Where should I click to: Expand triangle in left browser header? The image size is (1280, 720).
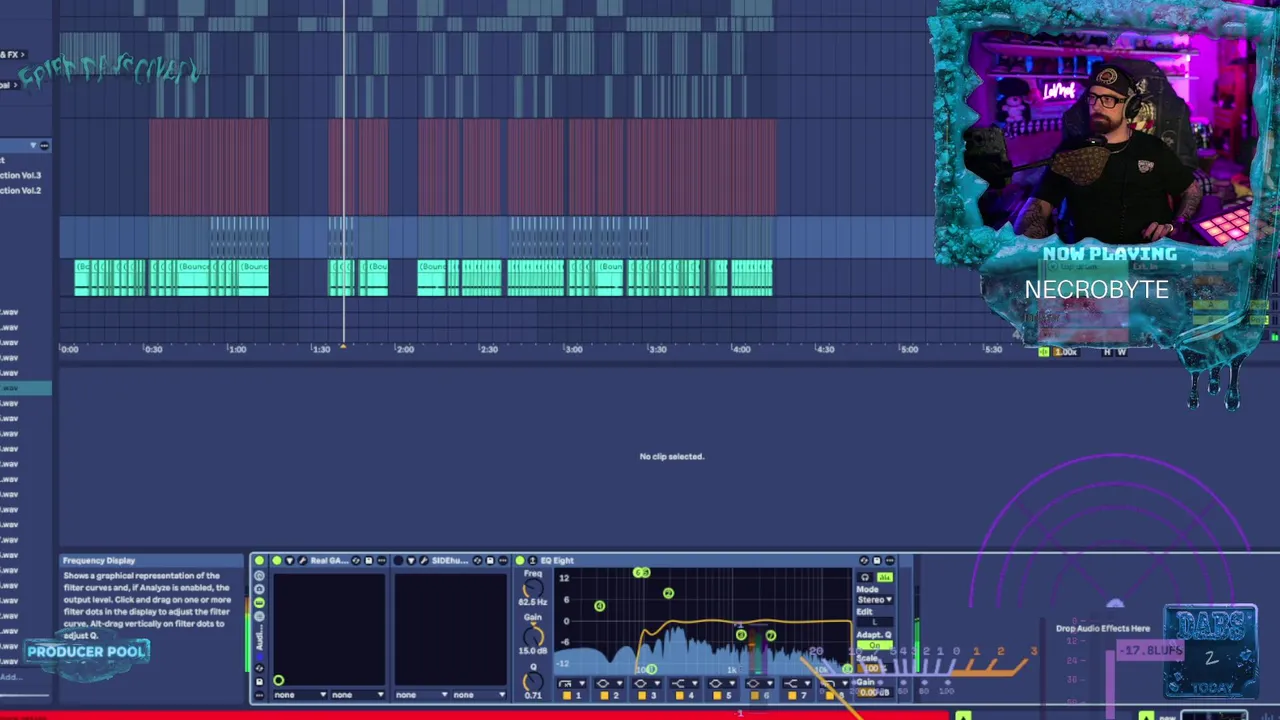coord(33,146)
